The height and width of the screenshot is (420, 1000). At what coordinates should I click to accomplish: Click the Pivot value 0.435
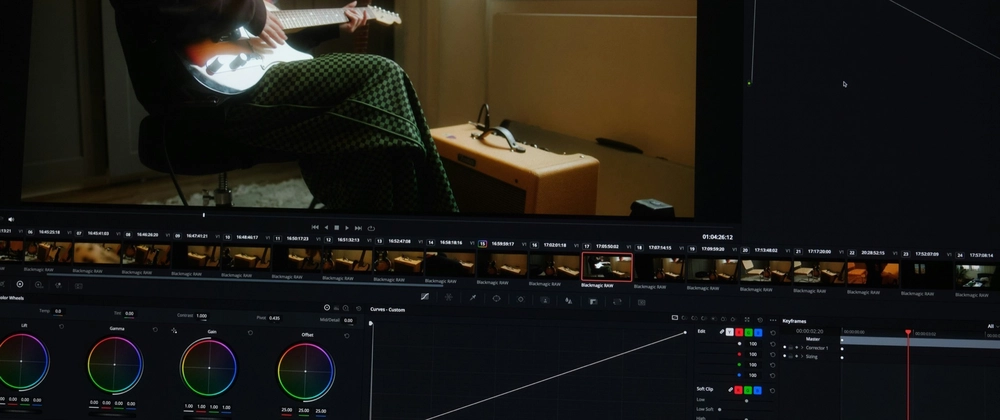pos(274,317)
